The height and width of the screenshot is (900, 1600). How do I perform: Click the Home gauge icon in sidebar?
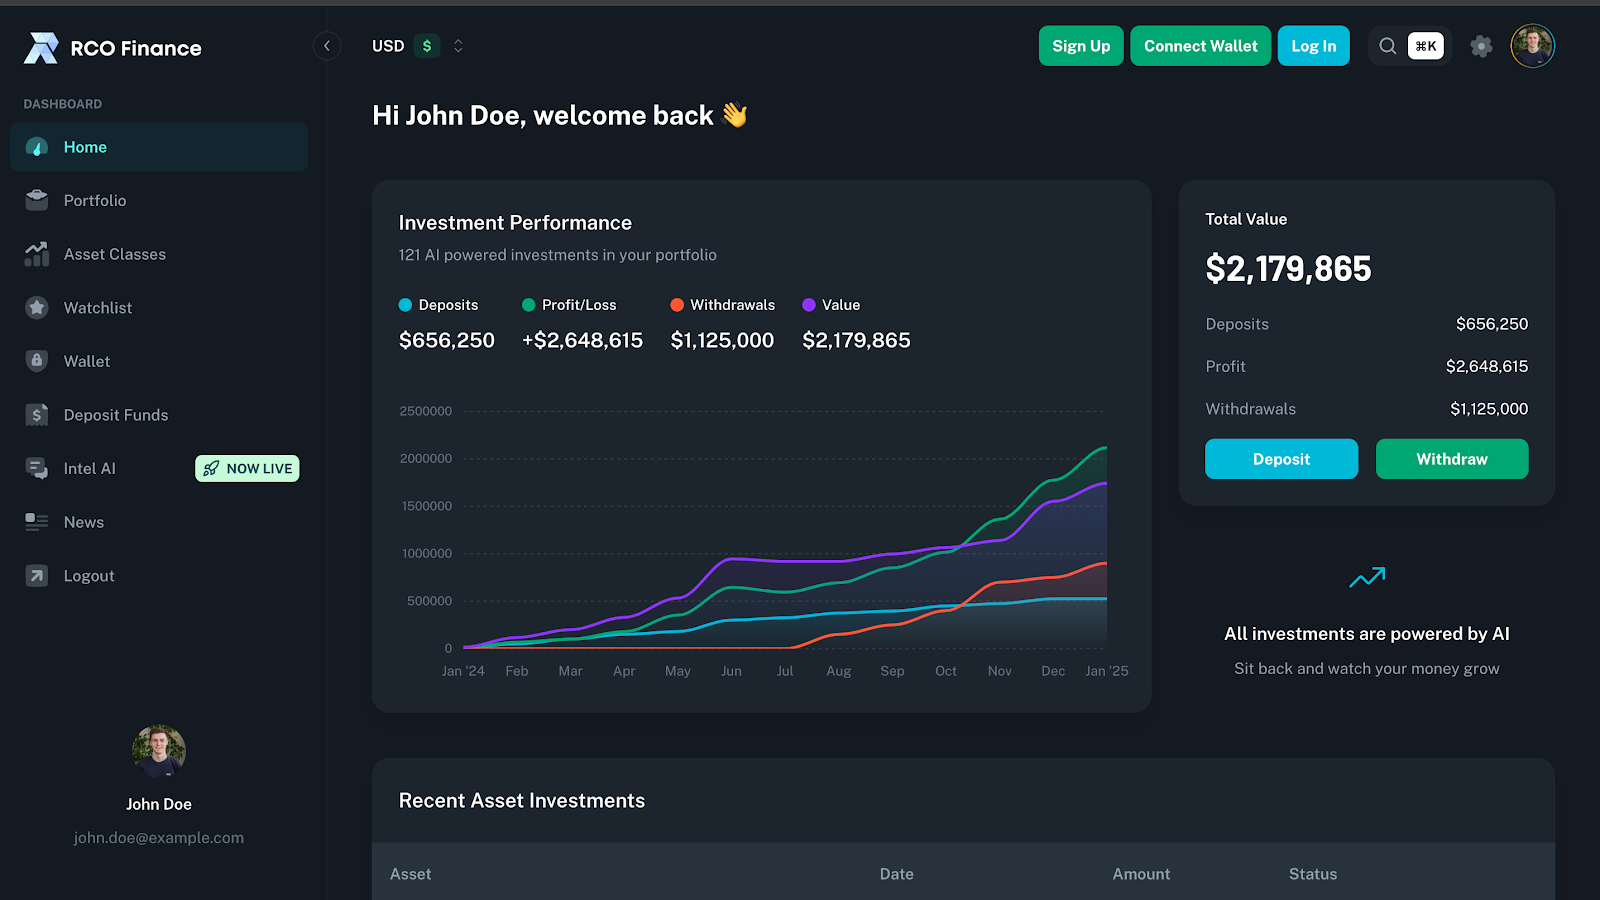coord(37,147)
